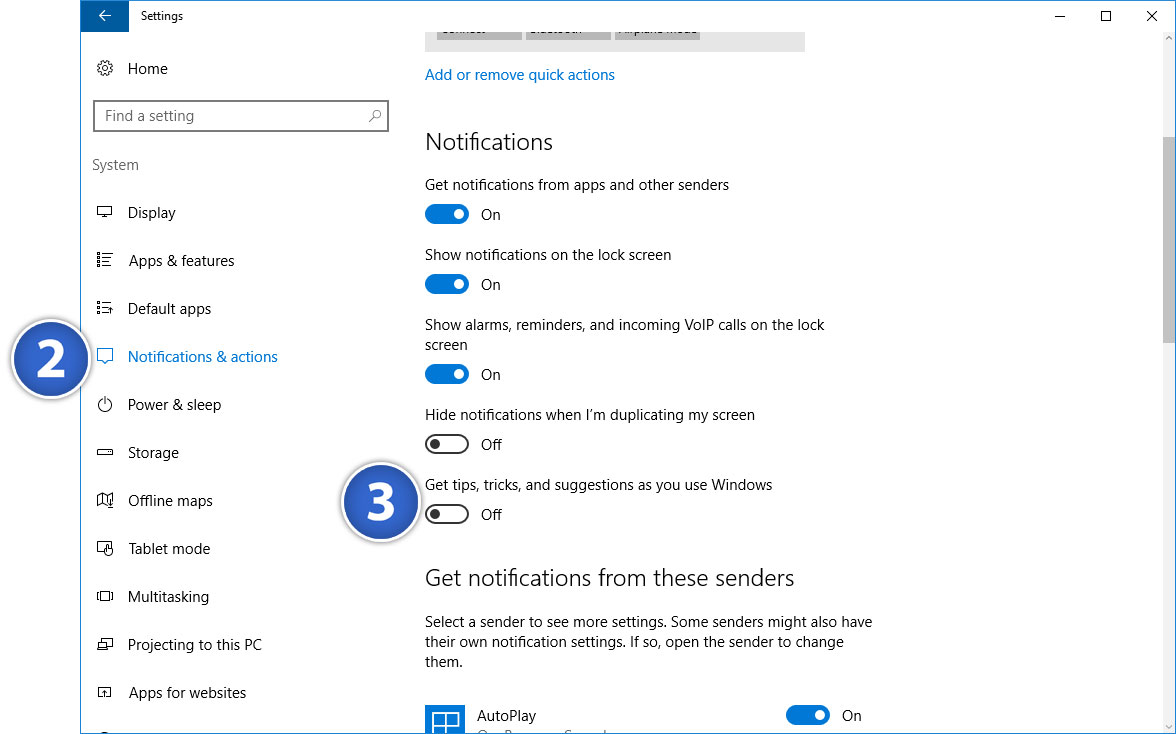Disable AutoPlay notifications
This screenshot has width=1176, height=734.
pos(808,715)
